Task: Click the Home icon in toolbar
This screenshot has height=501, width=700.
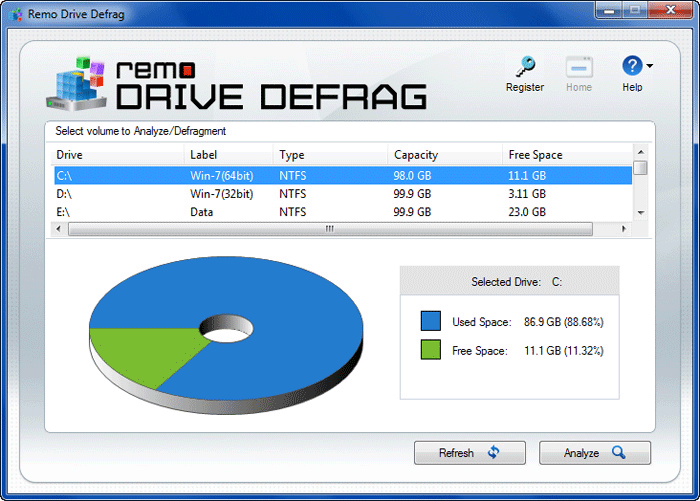Action: click(x=579, y=68)
